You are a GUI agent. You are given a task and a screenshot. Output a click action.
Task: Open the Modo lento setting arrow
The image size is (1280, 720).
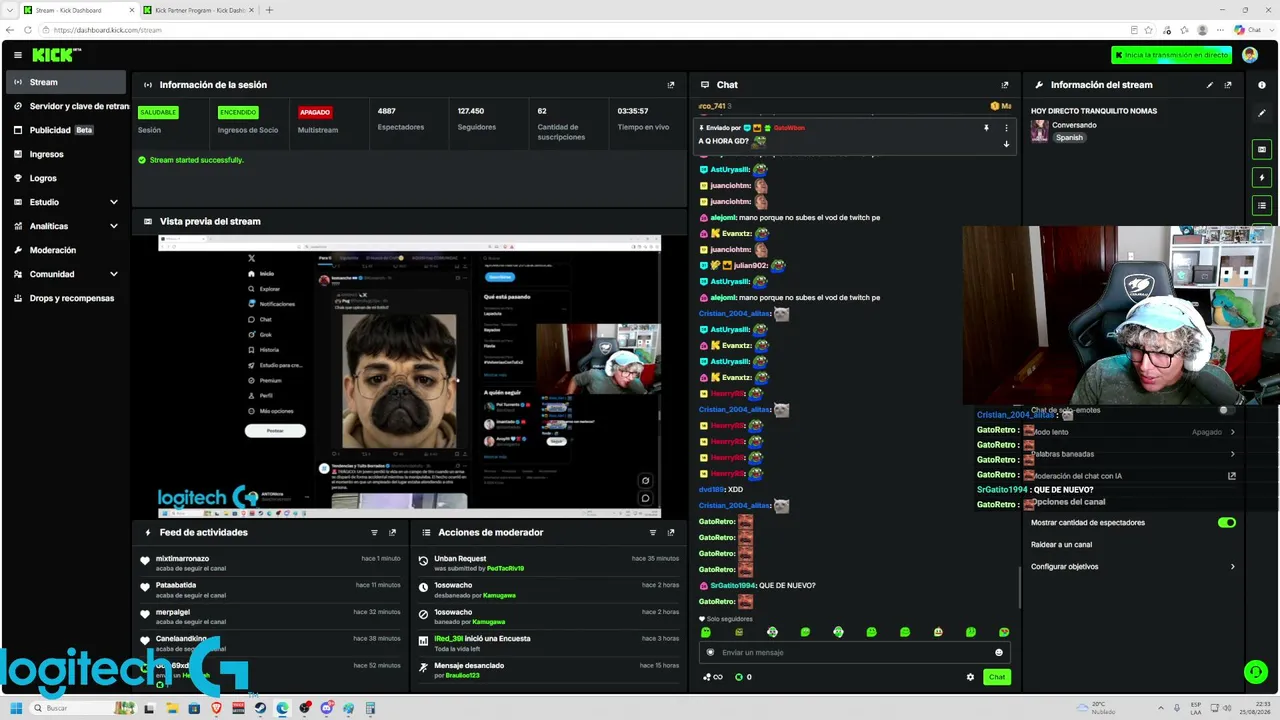coord(1232,432)
